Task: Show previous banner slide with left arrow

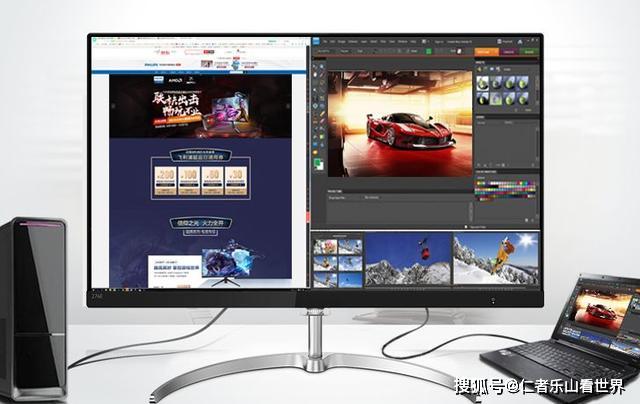Action: (113, 106)
